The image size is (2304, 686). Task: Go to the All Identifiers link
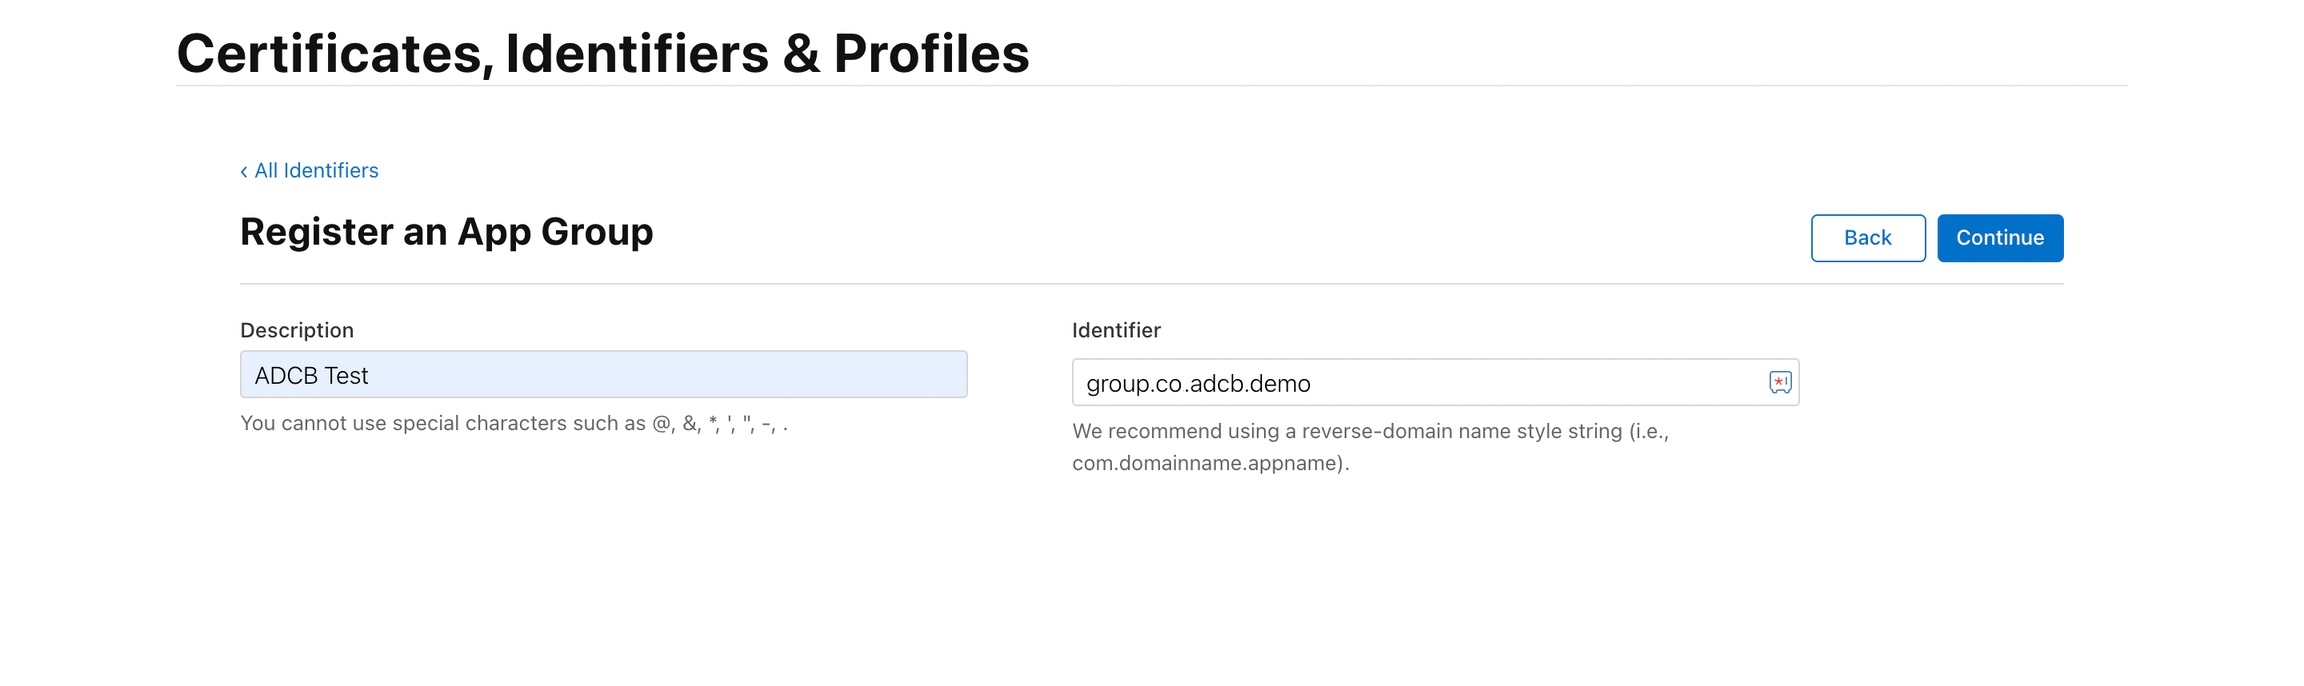tap(316, 171)
